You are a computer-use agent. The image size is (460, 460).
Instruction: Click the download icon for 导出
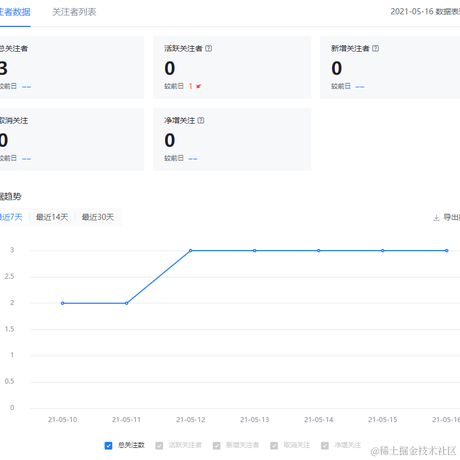[436, 218]
